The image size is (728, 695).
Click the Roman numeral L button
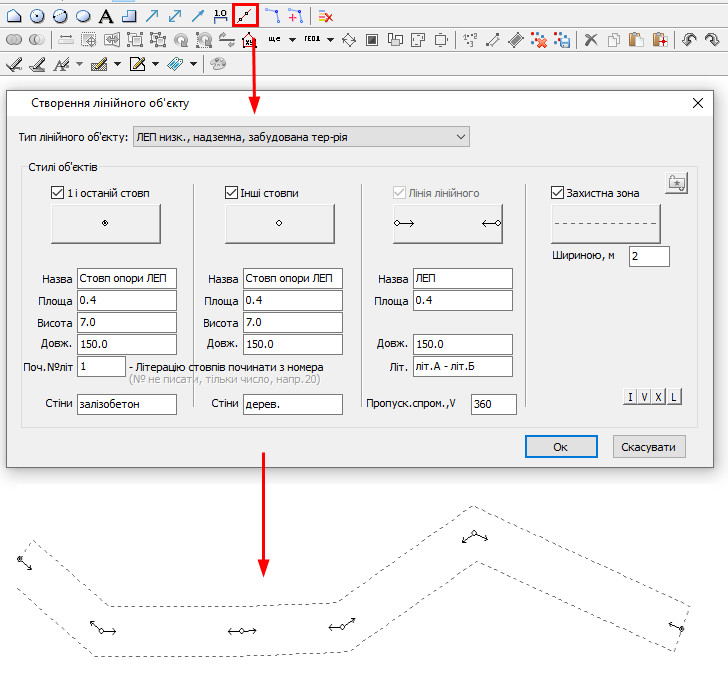(674, 397)
